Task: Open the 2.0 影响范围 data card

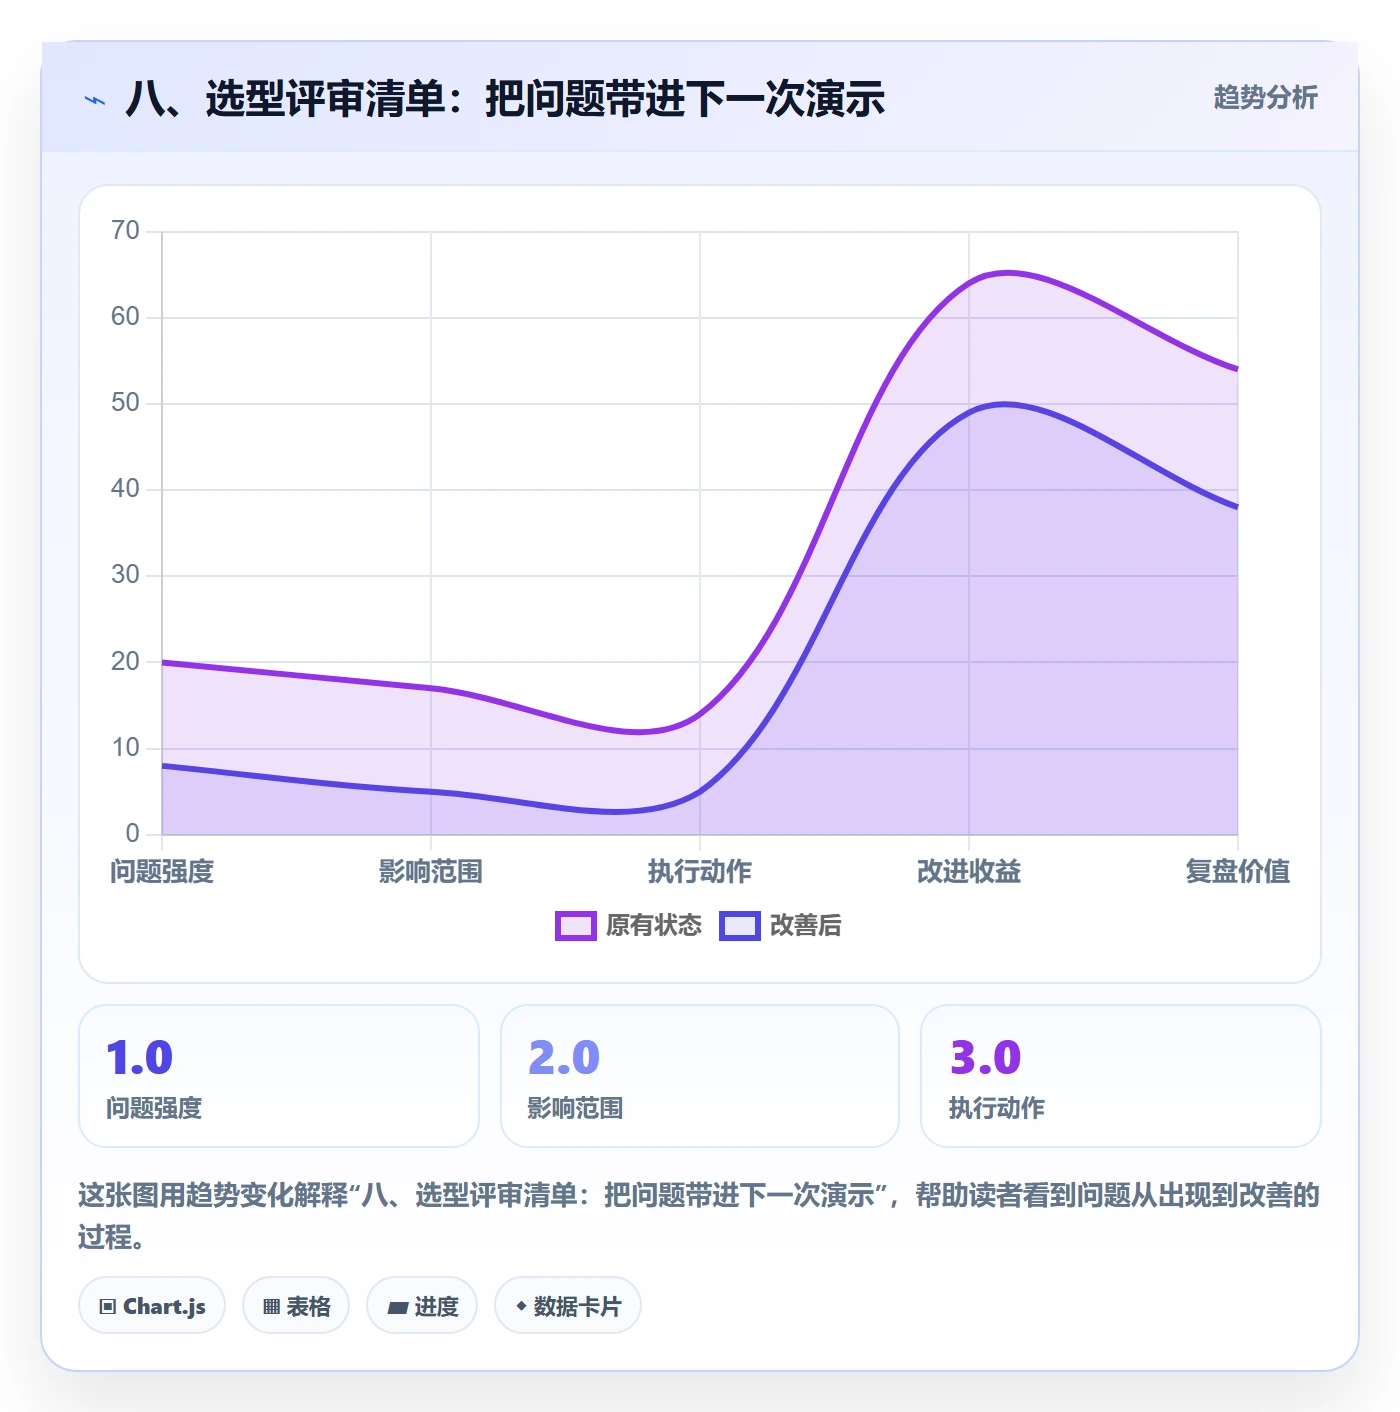Action: click(700, 1076)
